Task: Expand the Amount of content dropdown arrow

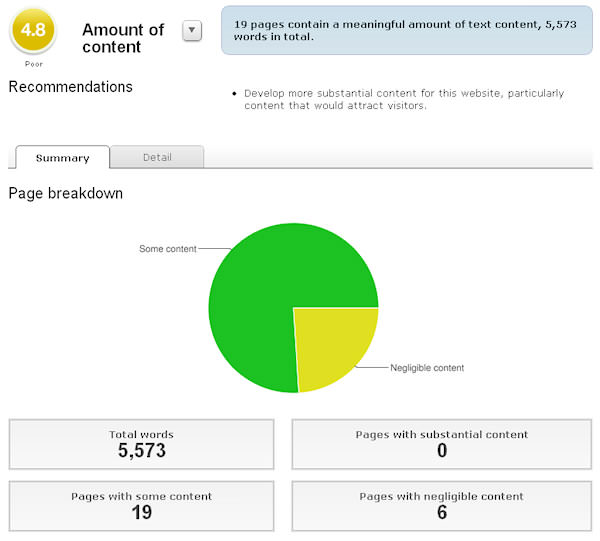Action: point(193,32)
